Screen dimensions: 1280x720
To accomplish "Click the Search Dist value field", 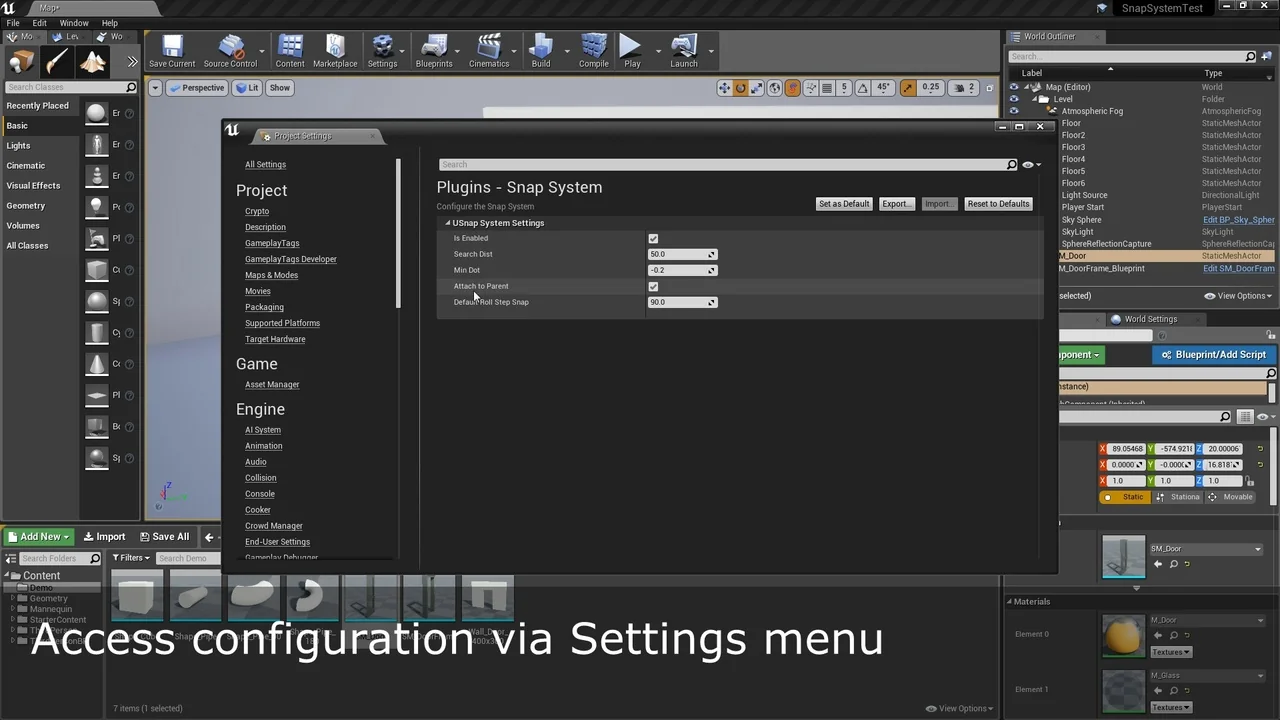I will tap(678, 254).
